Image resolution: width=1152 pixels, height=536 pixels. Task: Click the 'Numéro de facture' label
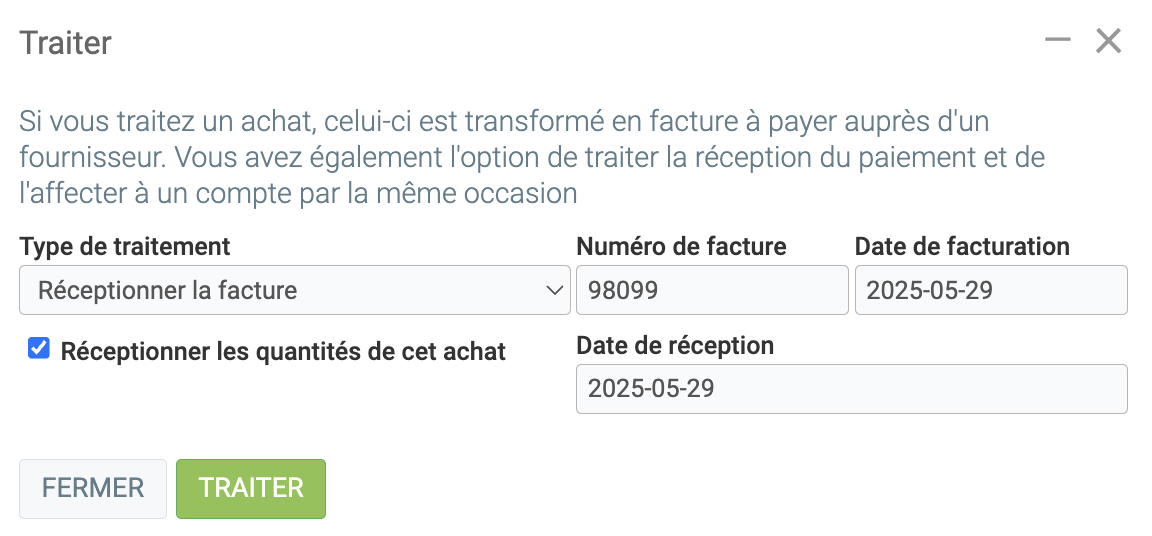[x=681, y=246]
